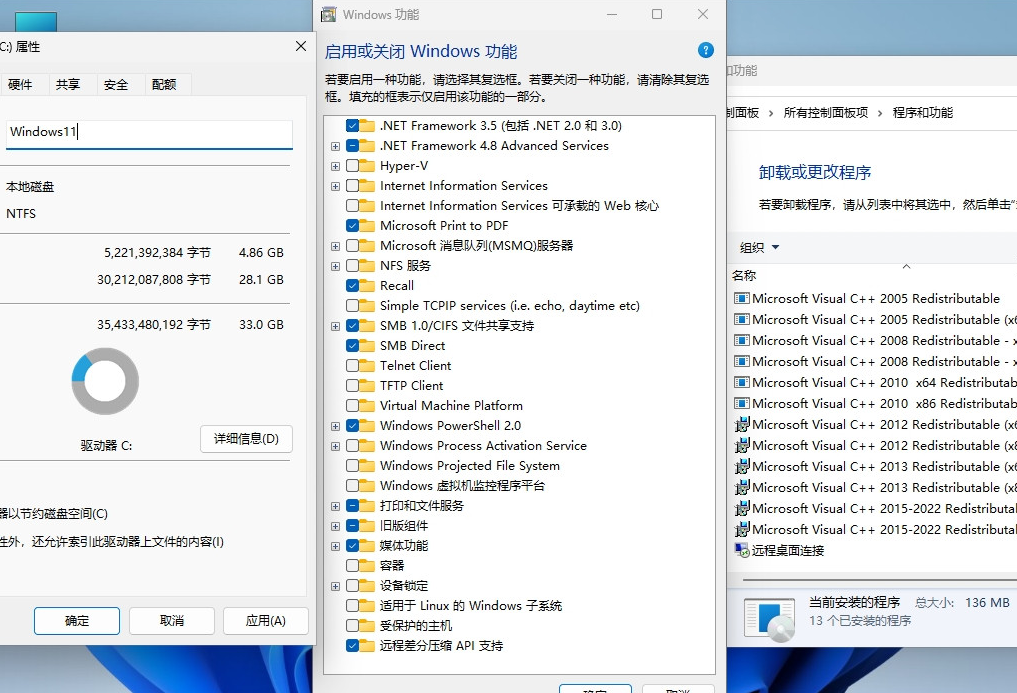Image resolution: width=1017 pixels, height=693 pixels.
Task: Click the folder icon beside Recall
Action: [367, 286]
